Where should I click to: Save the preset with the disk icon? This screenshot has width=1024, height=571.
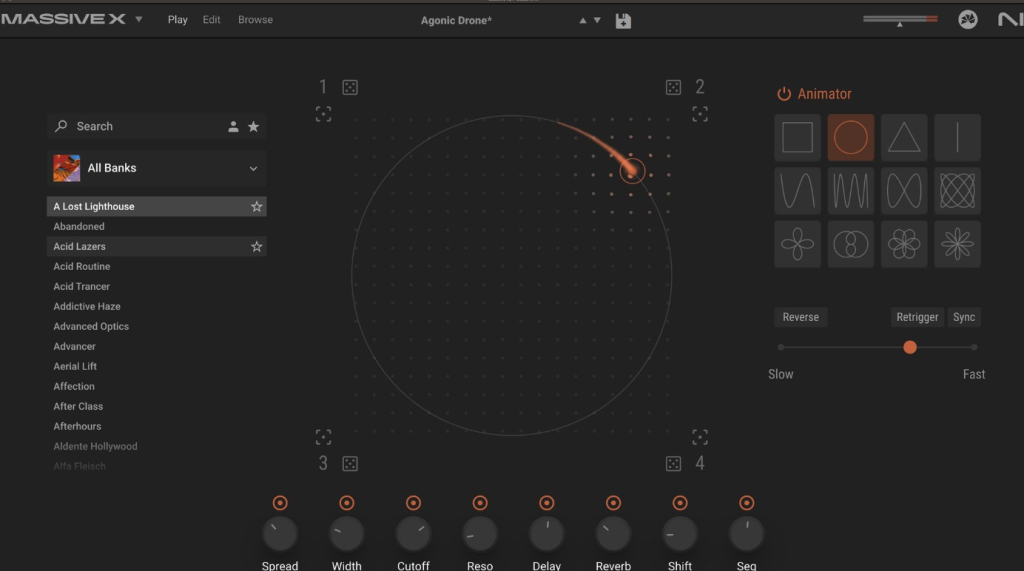pyautogui.click(x=623, y=21)
